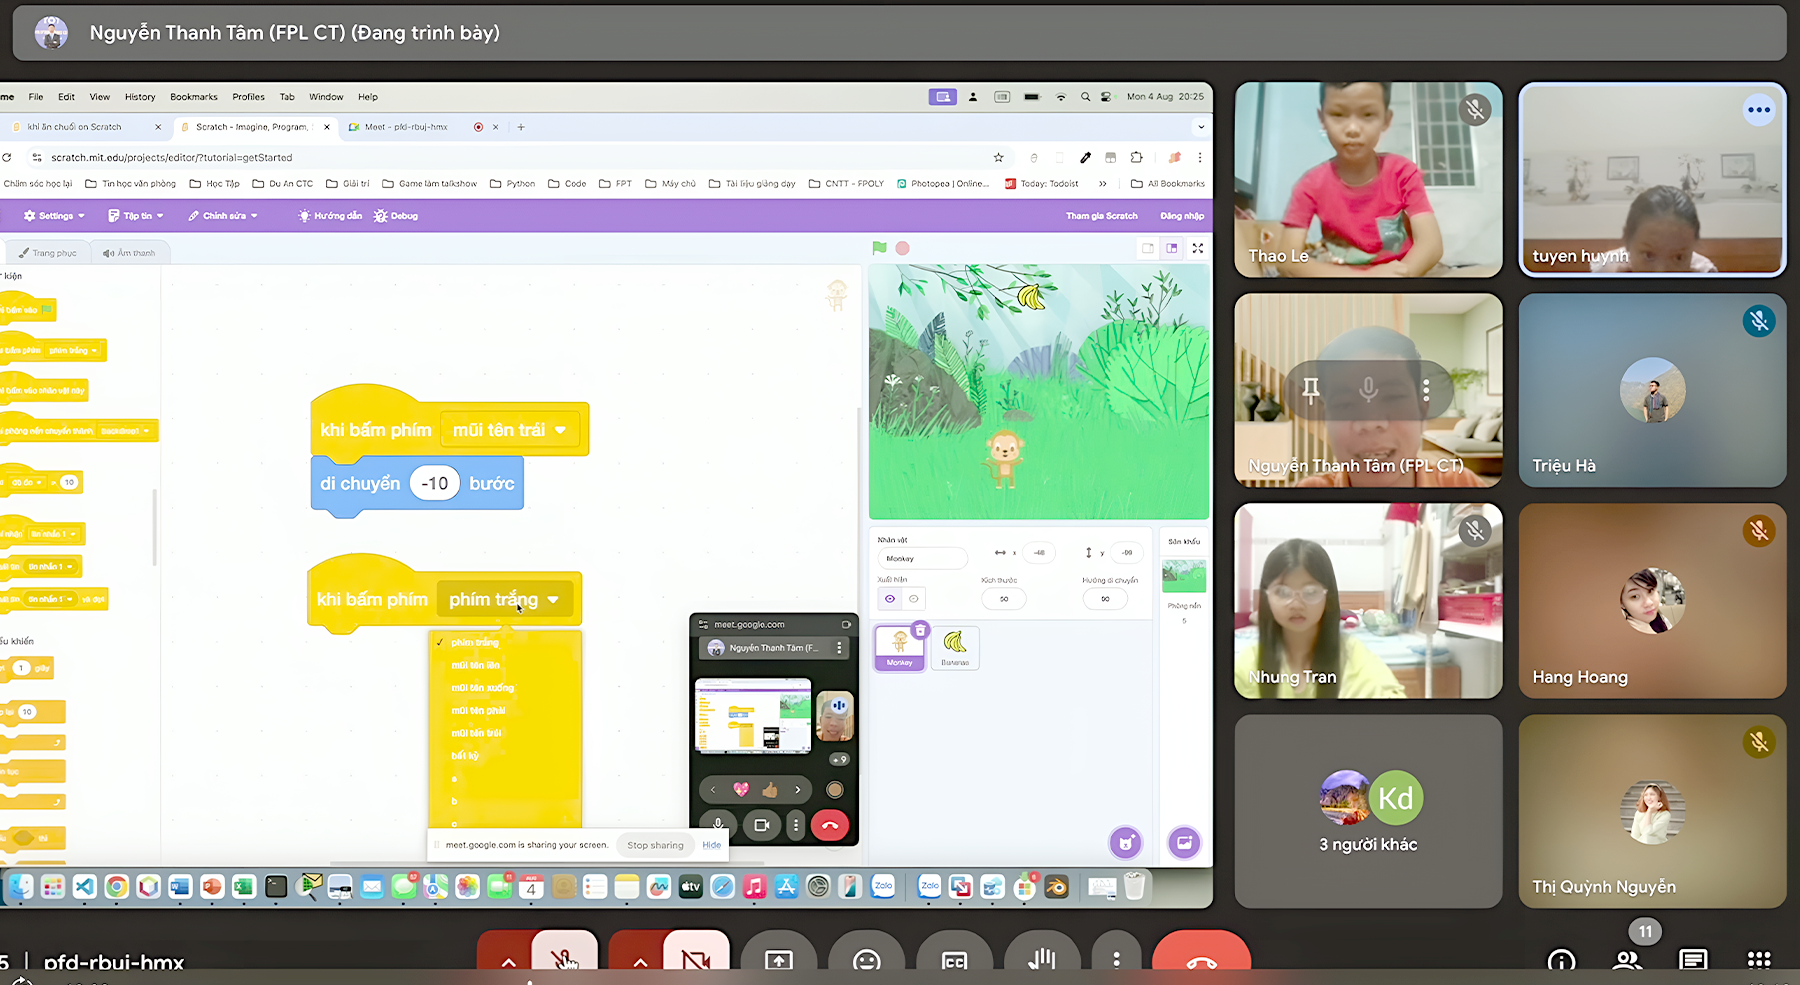
Task: Show sprite using the eye visibility button
Action: click(889, 599)
